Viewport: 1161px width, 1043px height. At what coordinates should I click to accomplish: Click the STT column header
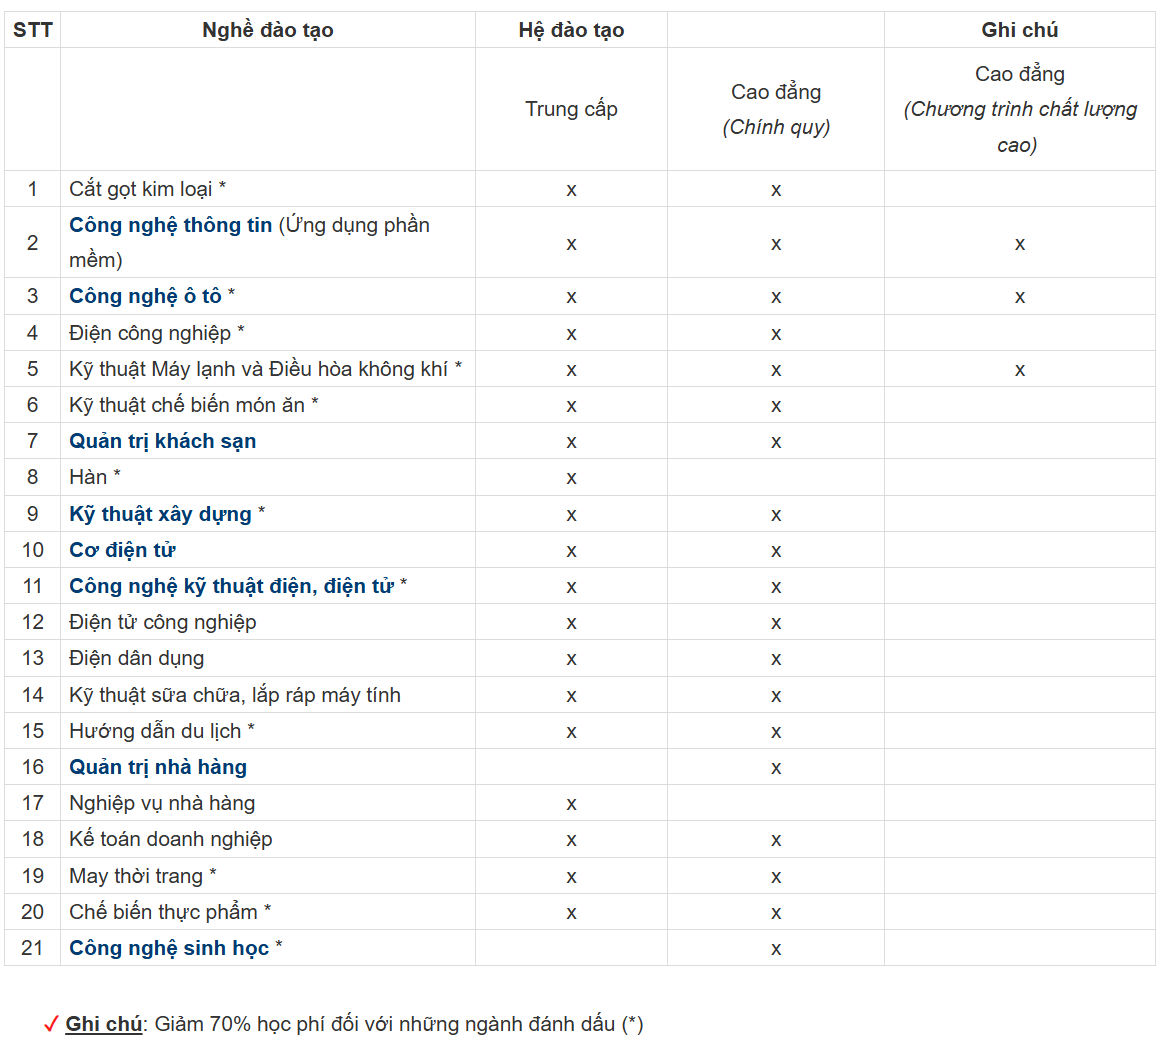pyautogui.click(x=32, y=30)
